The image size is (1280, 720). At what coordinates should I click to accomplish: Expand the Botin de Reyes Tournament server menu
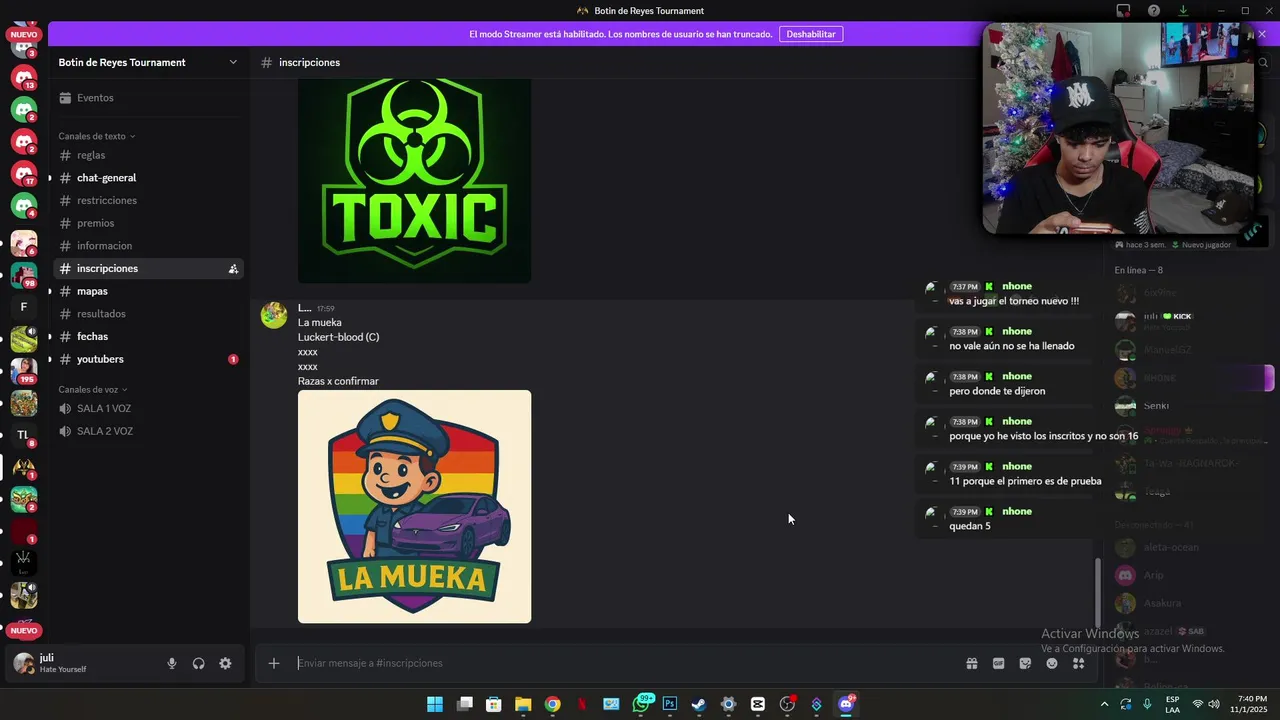[148, 62]
